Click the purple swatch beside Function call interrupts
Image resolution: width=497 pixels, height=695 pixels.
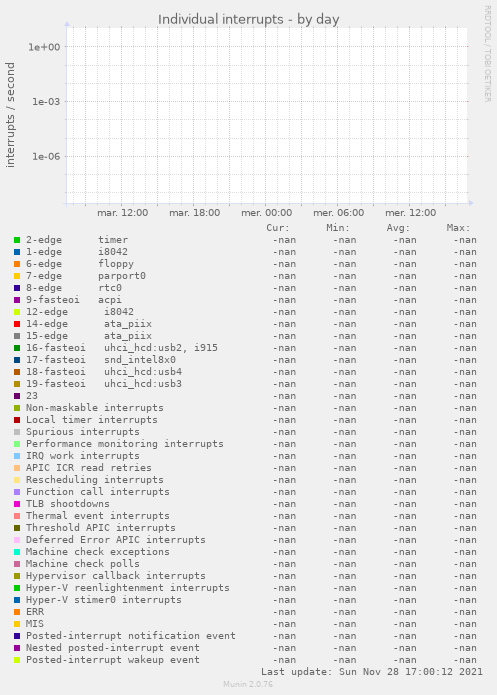coord(17,492)
